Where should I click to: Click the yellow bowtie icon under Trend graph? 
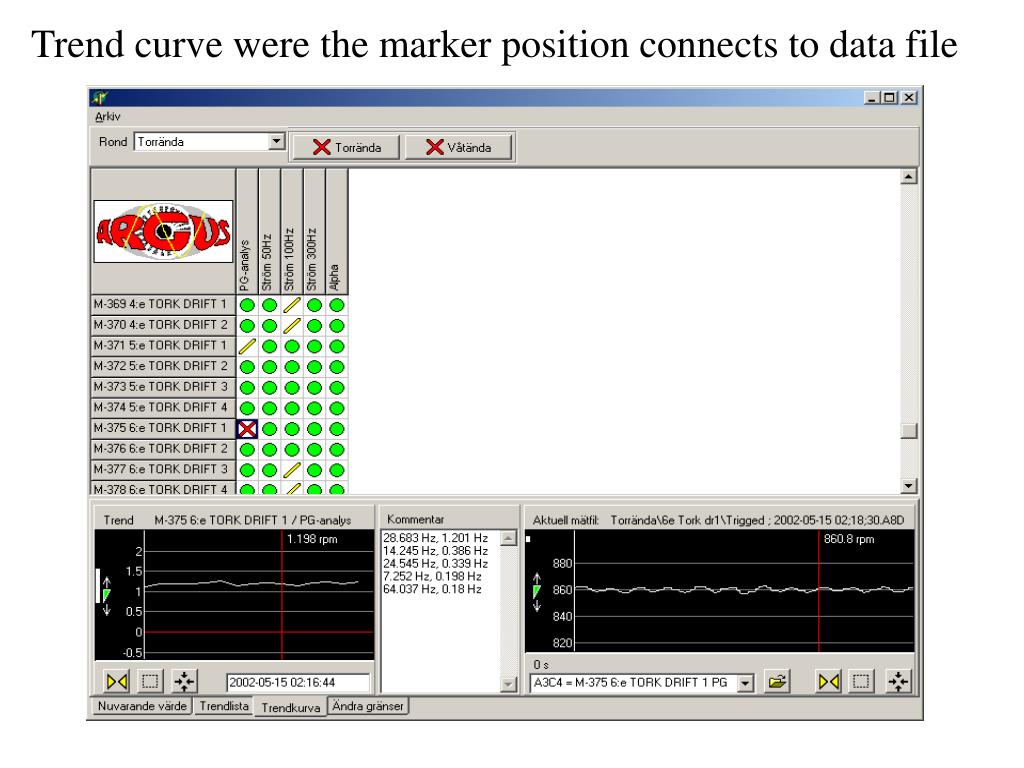117,682
